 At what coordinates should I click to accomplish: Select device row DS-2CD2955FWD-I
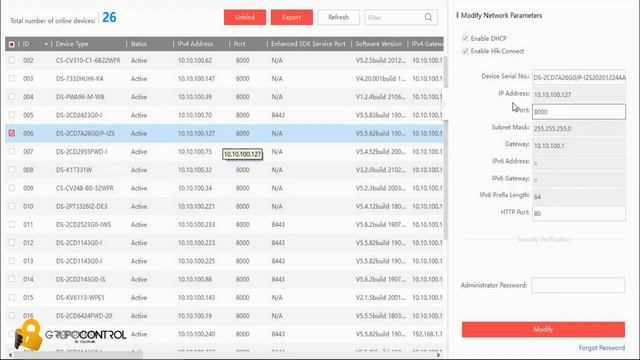(x=224, y=151)
